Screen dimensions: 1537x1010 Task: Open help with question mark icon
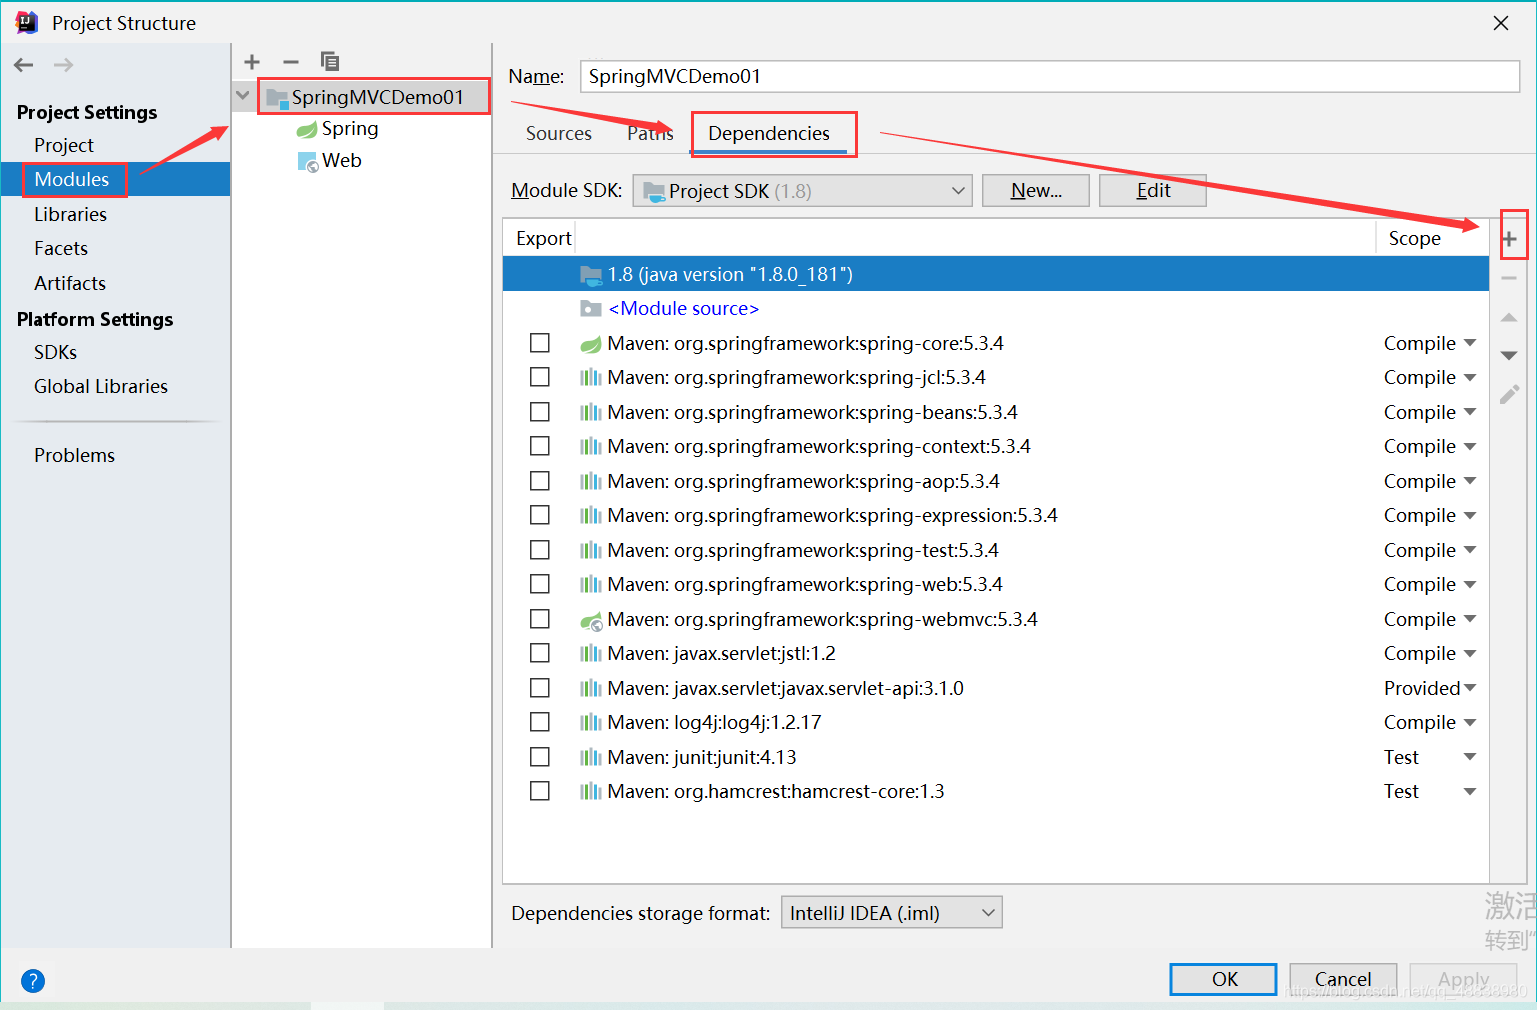33,981
